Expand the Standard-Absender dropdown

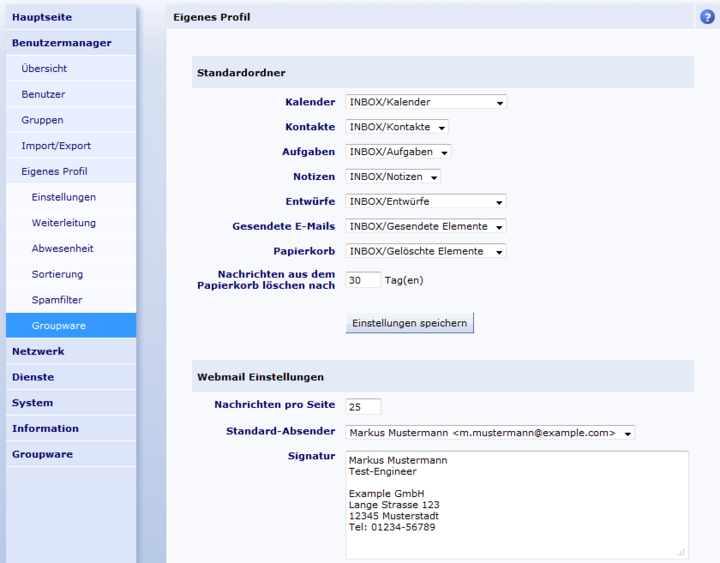tap(490, 433)
